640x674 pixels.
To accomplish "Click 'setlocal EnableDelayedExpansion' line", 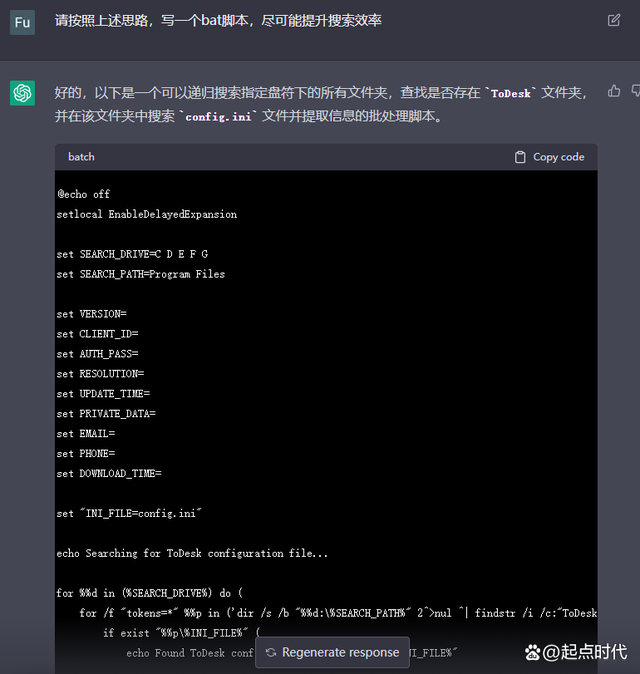I will tap(147, 214).
